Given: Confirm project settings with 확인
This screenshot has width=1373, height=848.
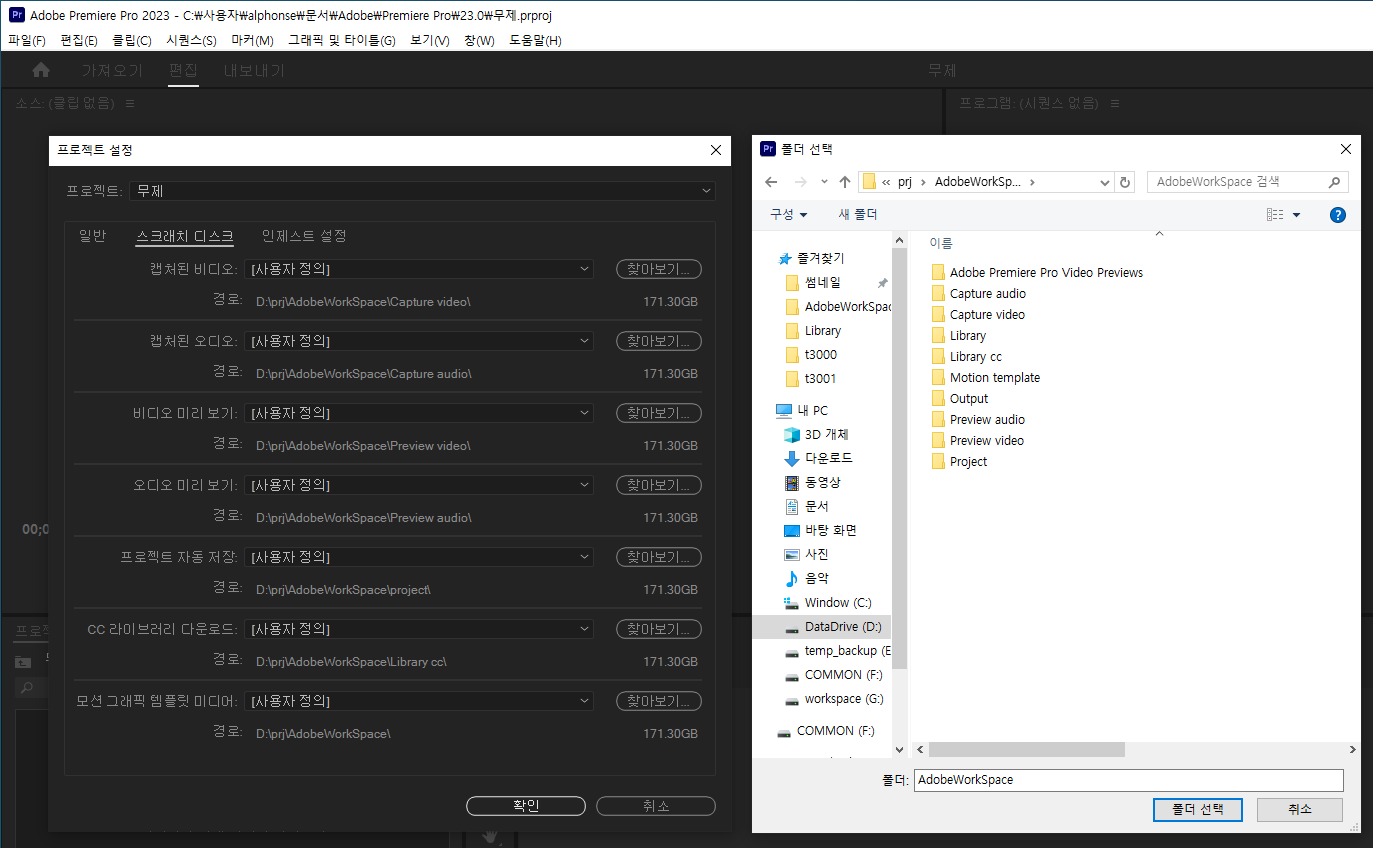Looking at the screenshot, I should (526, 806).
